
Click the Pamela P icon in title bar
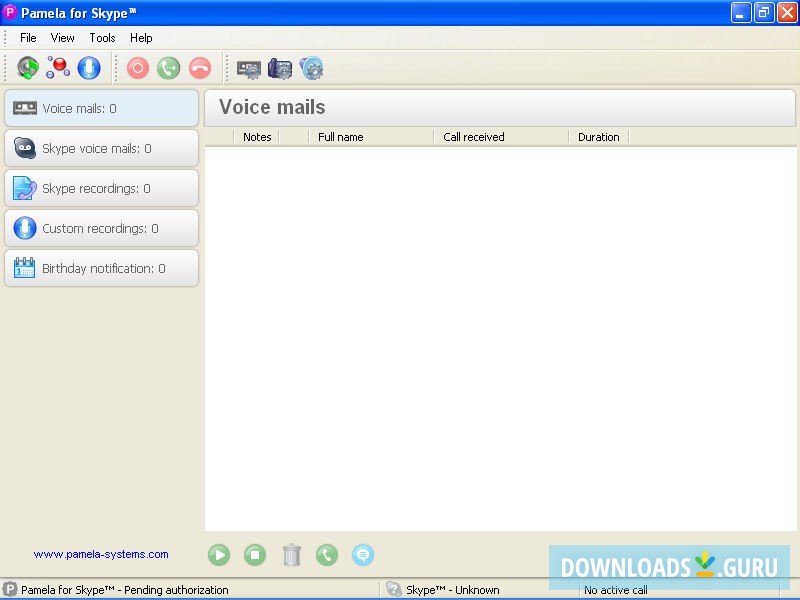click(10, 12)
